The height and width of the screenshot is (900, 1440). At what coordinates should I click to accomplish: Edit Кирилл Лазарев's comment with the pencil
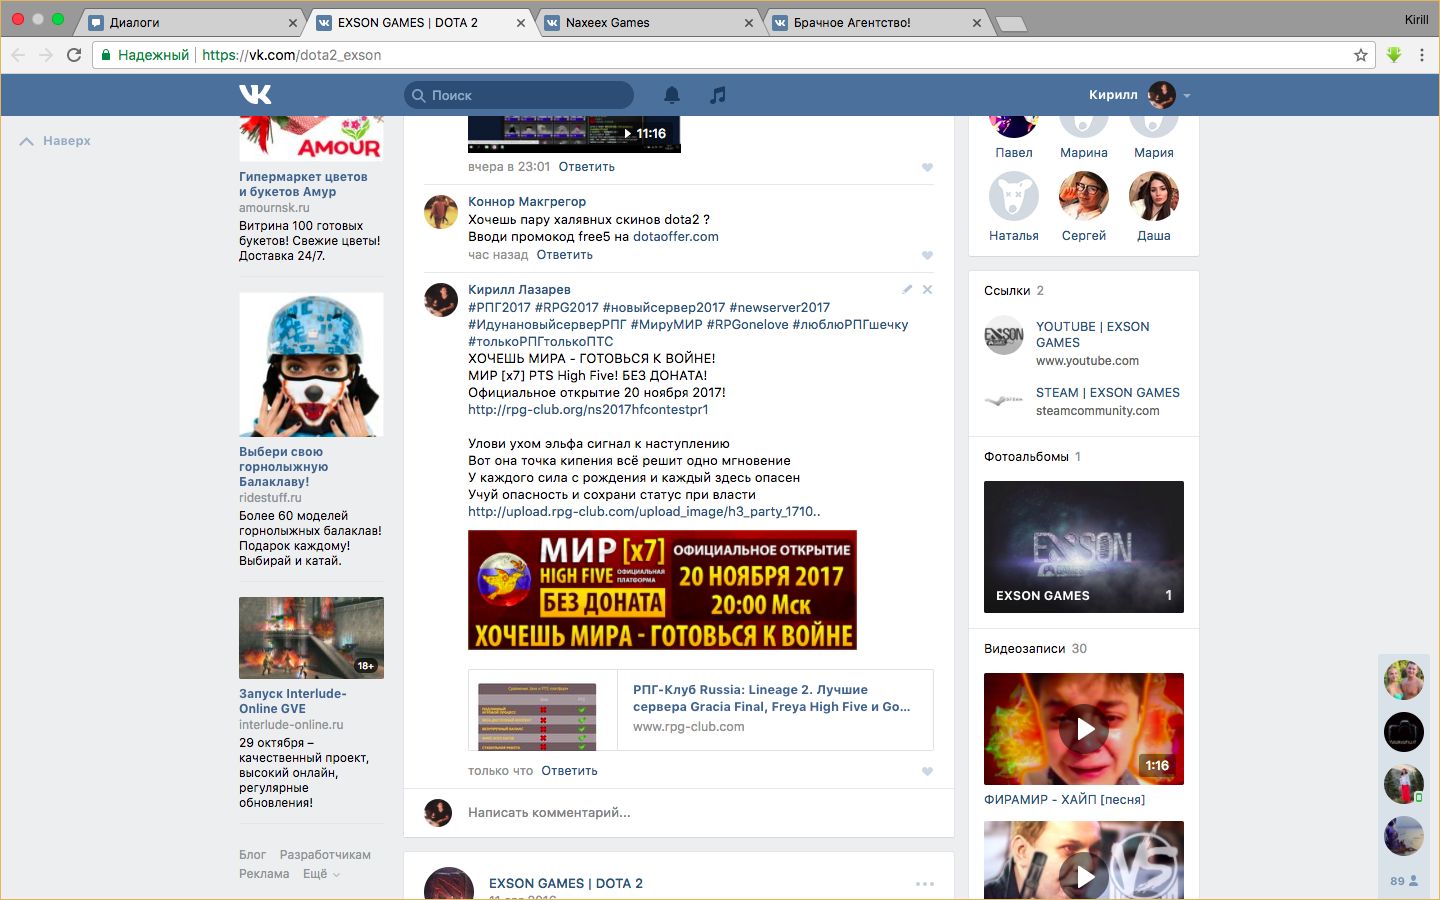[907, 289]
